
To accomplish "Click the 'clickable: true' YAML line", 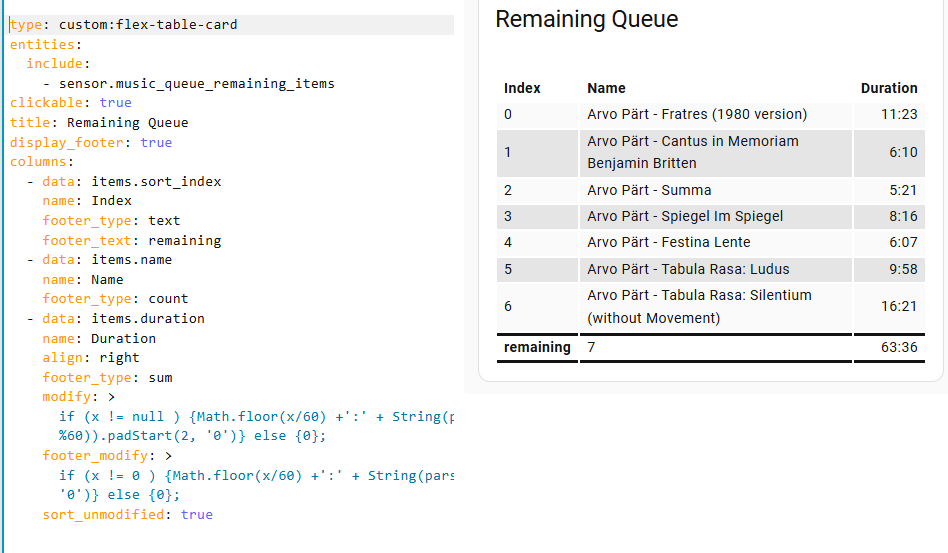I will click(x=71, y=103).
